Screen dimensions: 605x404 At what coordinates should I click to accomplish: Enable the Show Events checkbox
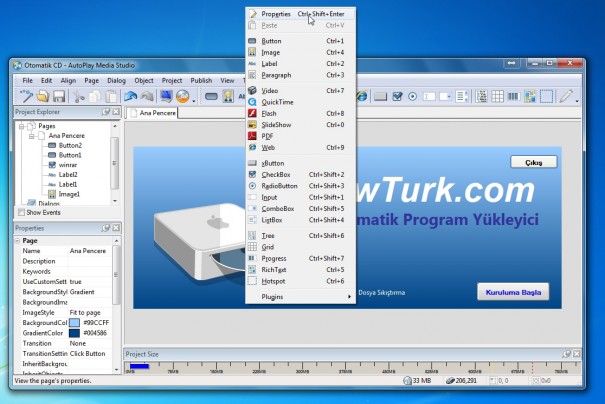tap(22, 212)
